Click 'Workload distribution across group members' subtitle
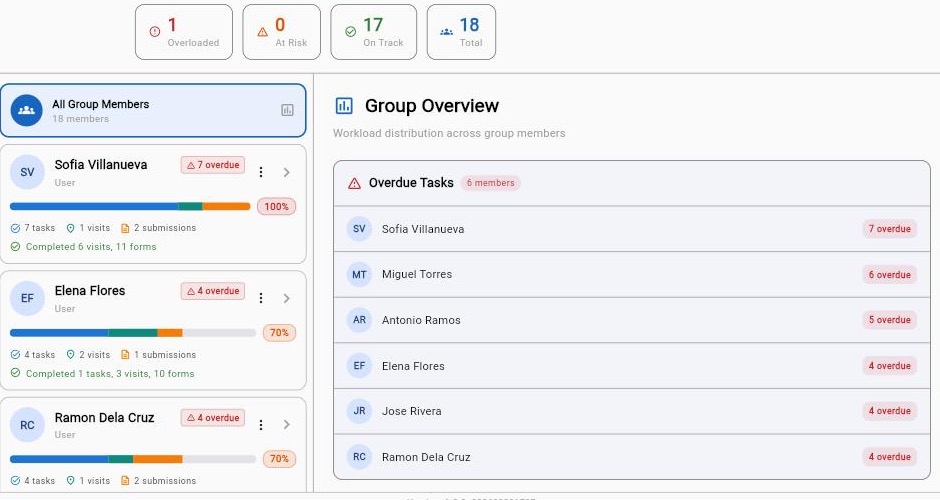940x500 pixels. click(x=449, y=133)
